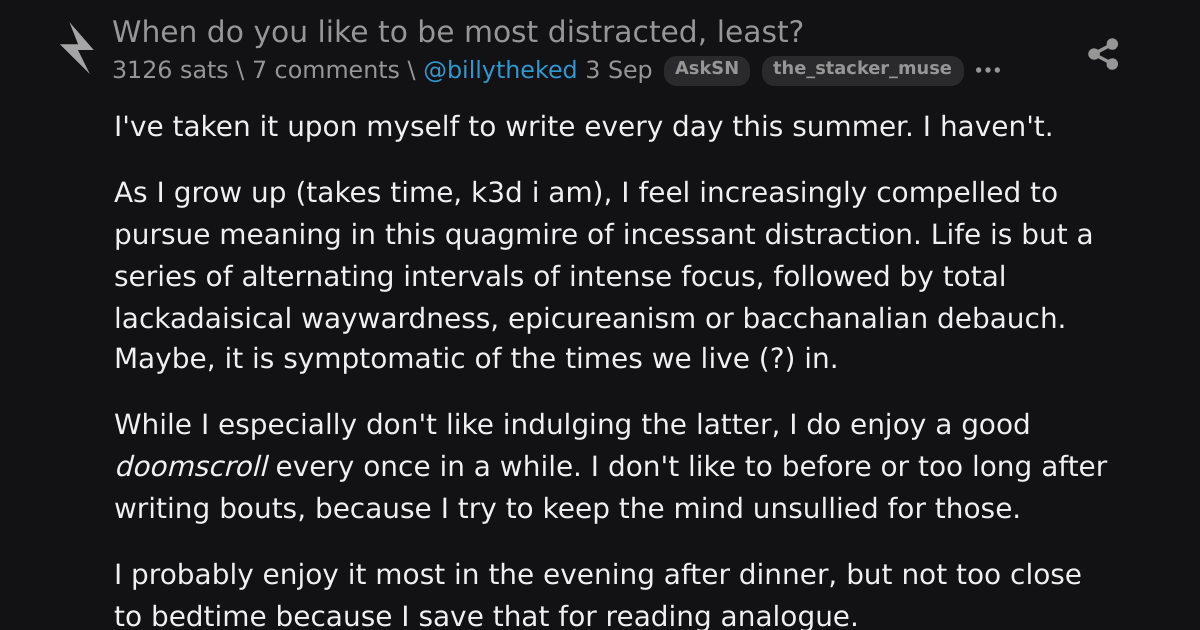The width and height of the screenshot is (1200, 630).
Task: Click the line starting As I grow up
Action: pos(586,192)
